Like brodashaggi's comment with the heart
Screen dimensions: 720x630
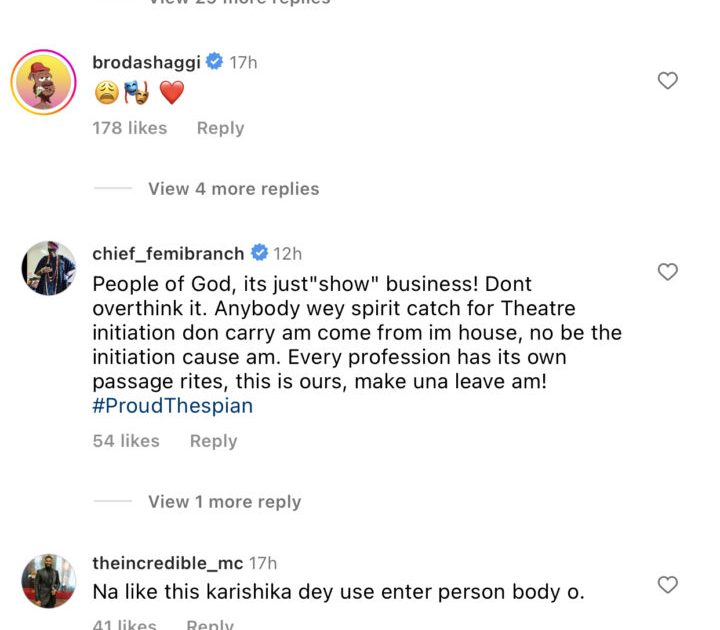point(667,81)
